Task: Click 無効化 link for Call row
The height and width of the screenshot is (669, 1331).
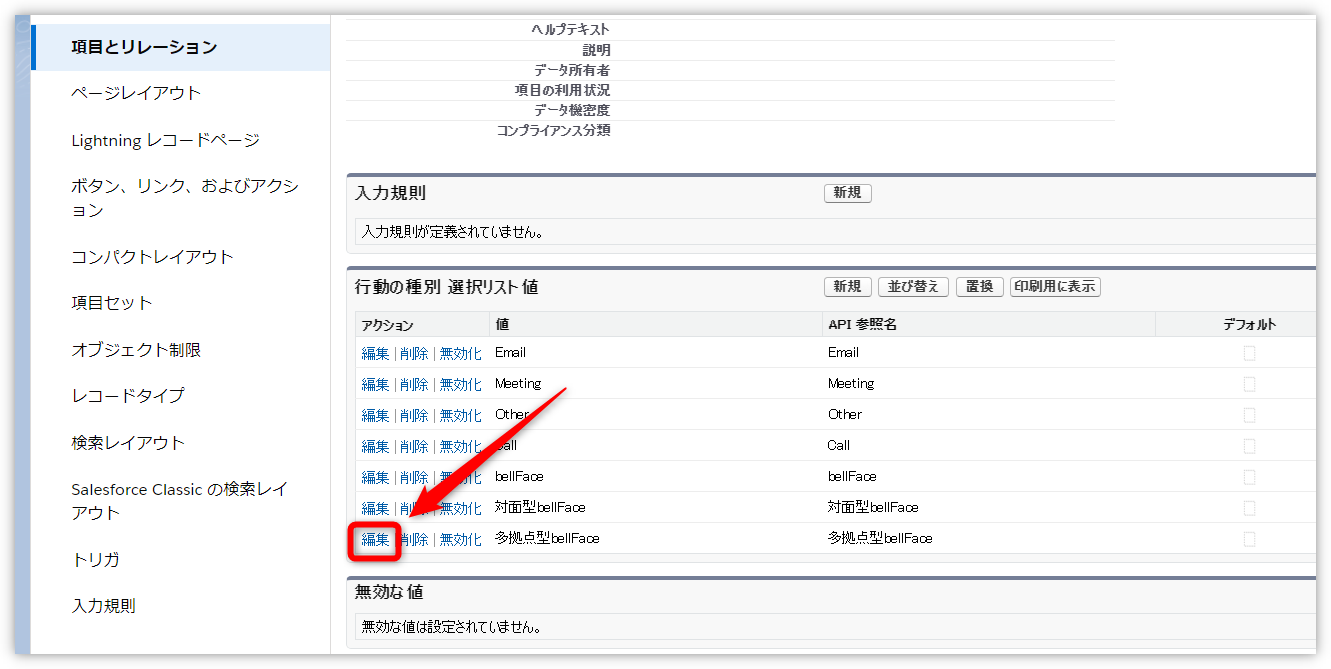Action: pos(460,446)
